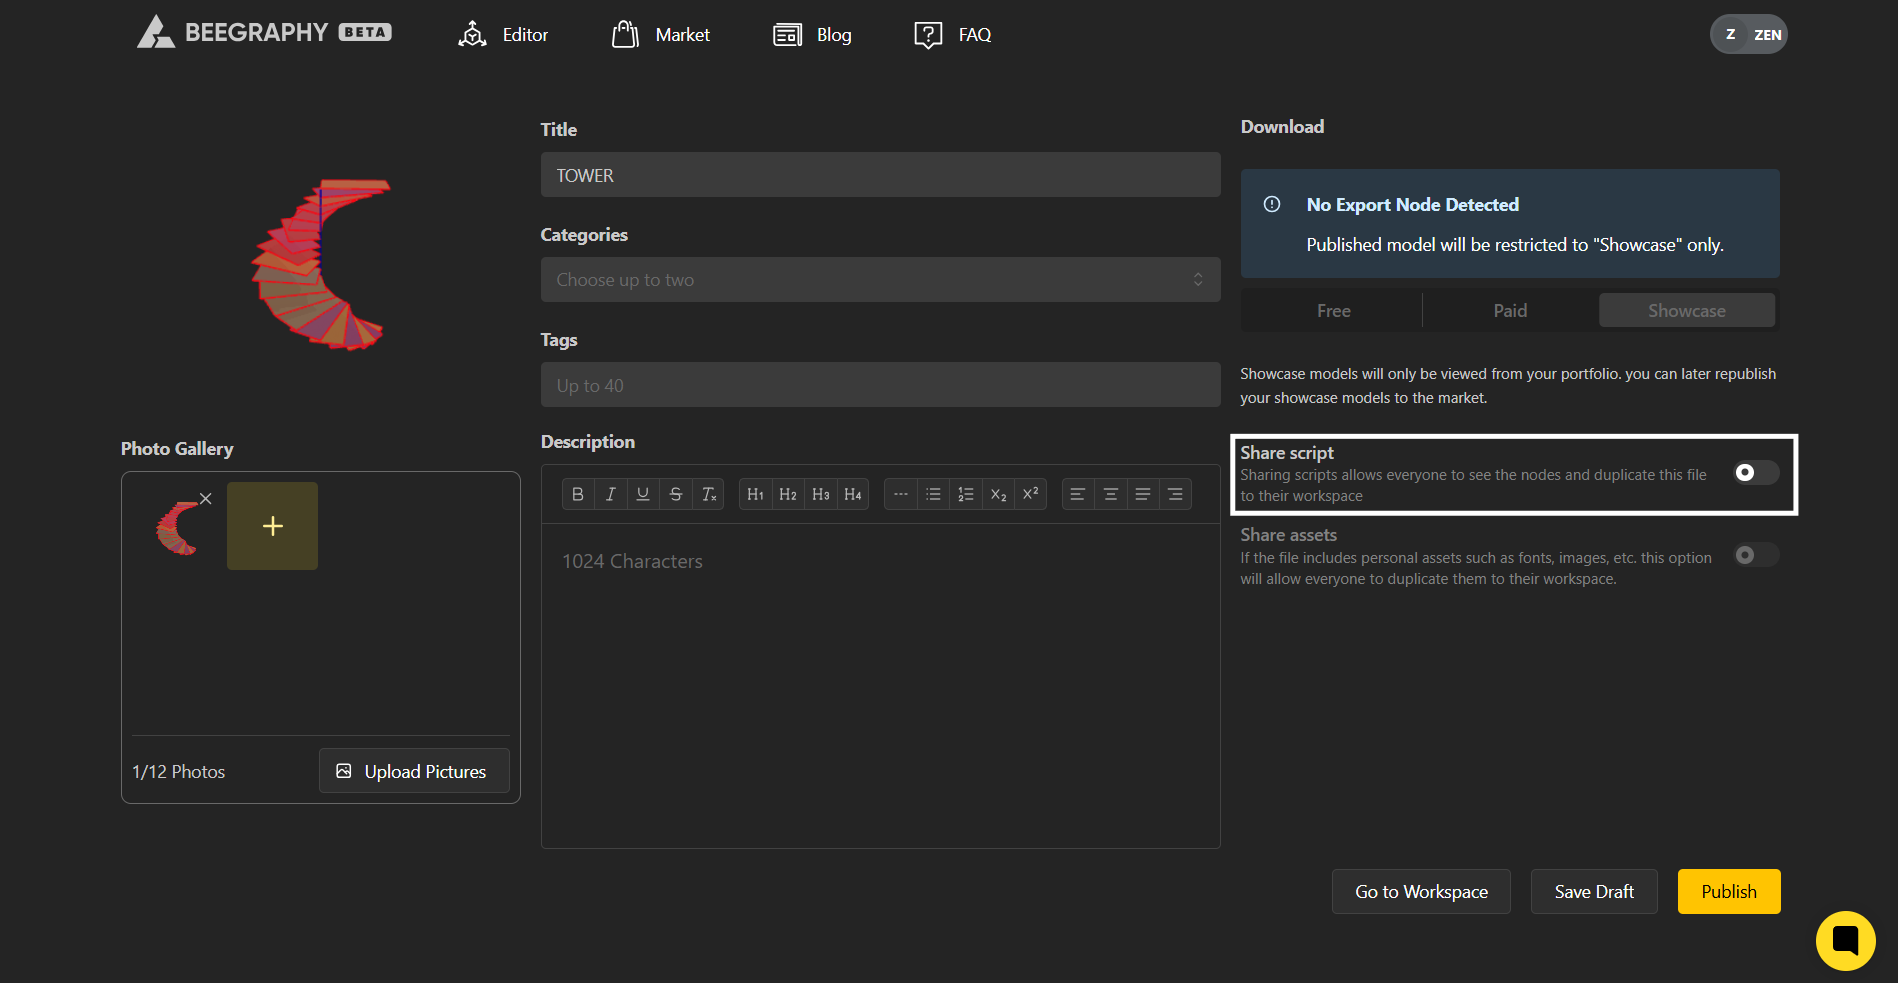The width and height of the screenshot is (1898, 983).
Task: Open the ZEN user account menu
Action: pos(1748,35)
